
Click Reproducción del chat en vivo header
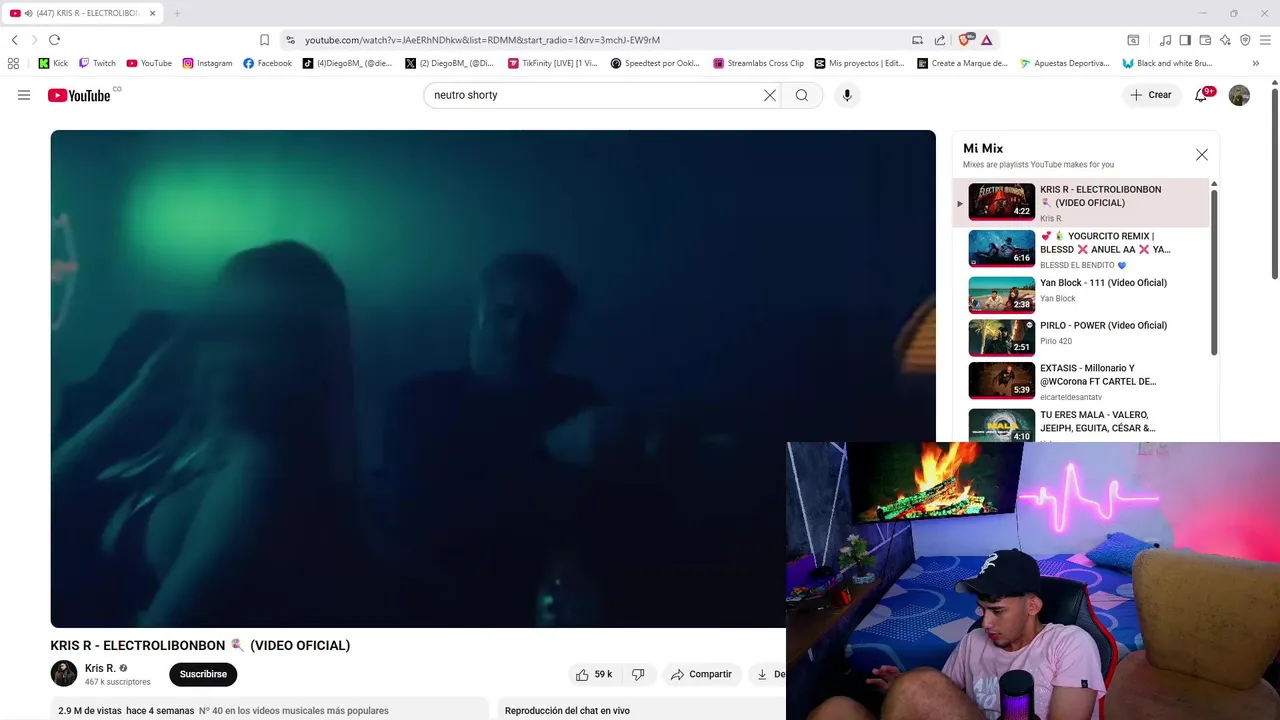click(567, 711)
